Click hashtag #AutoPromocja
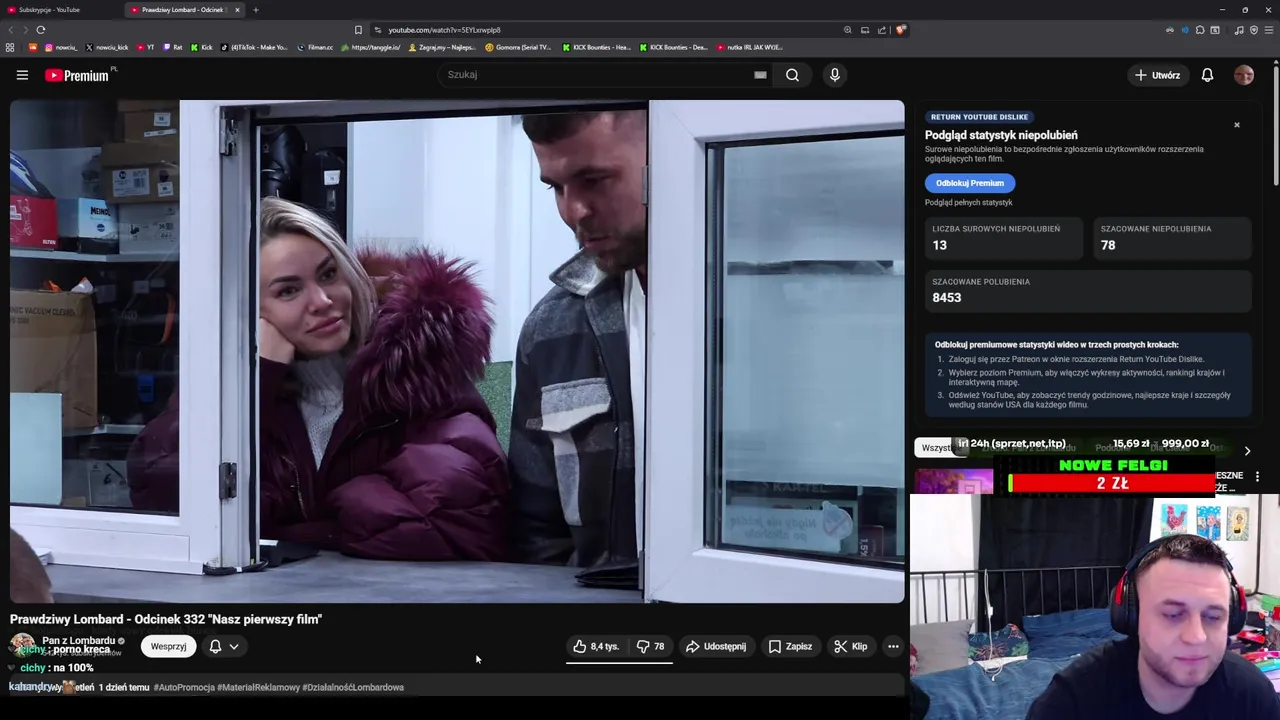This screenshot has width=1280, height=720. 184,687
